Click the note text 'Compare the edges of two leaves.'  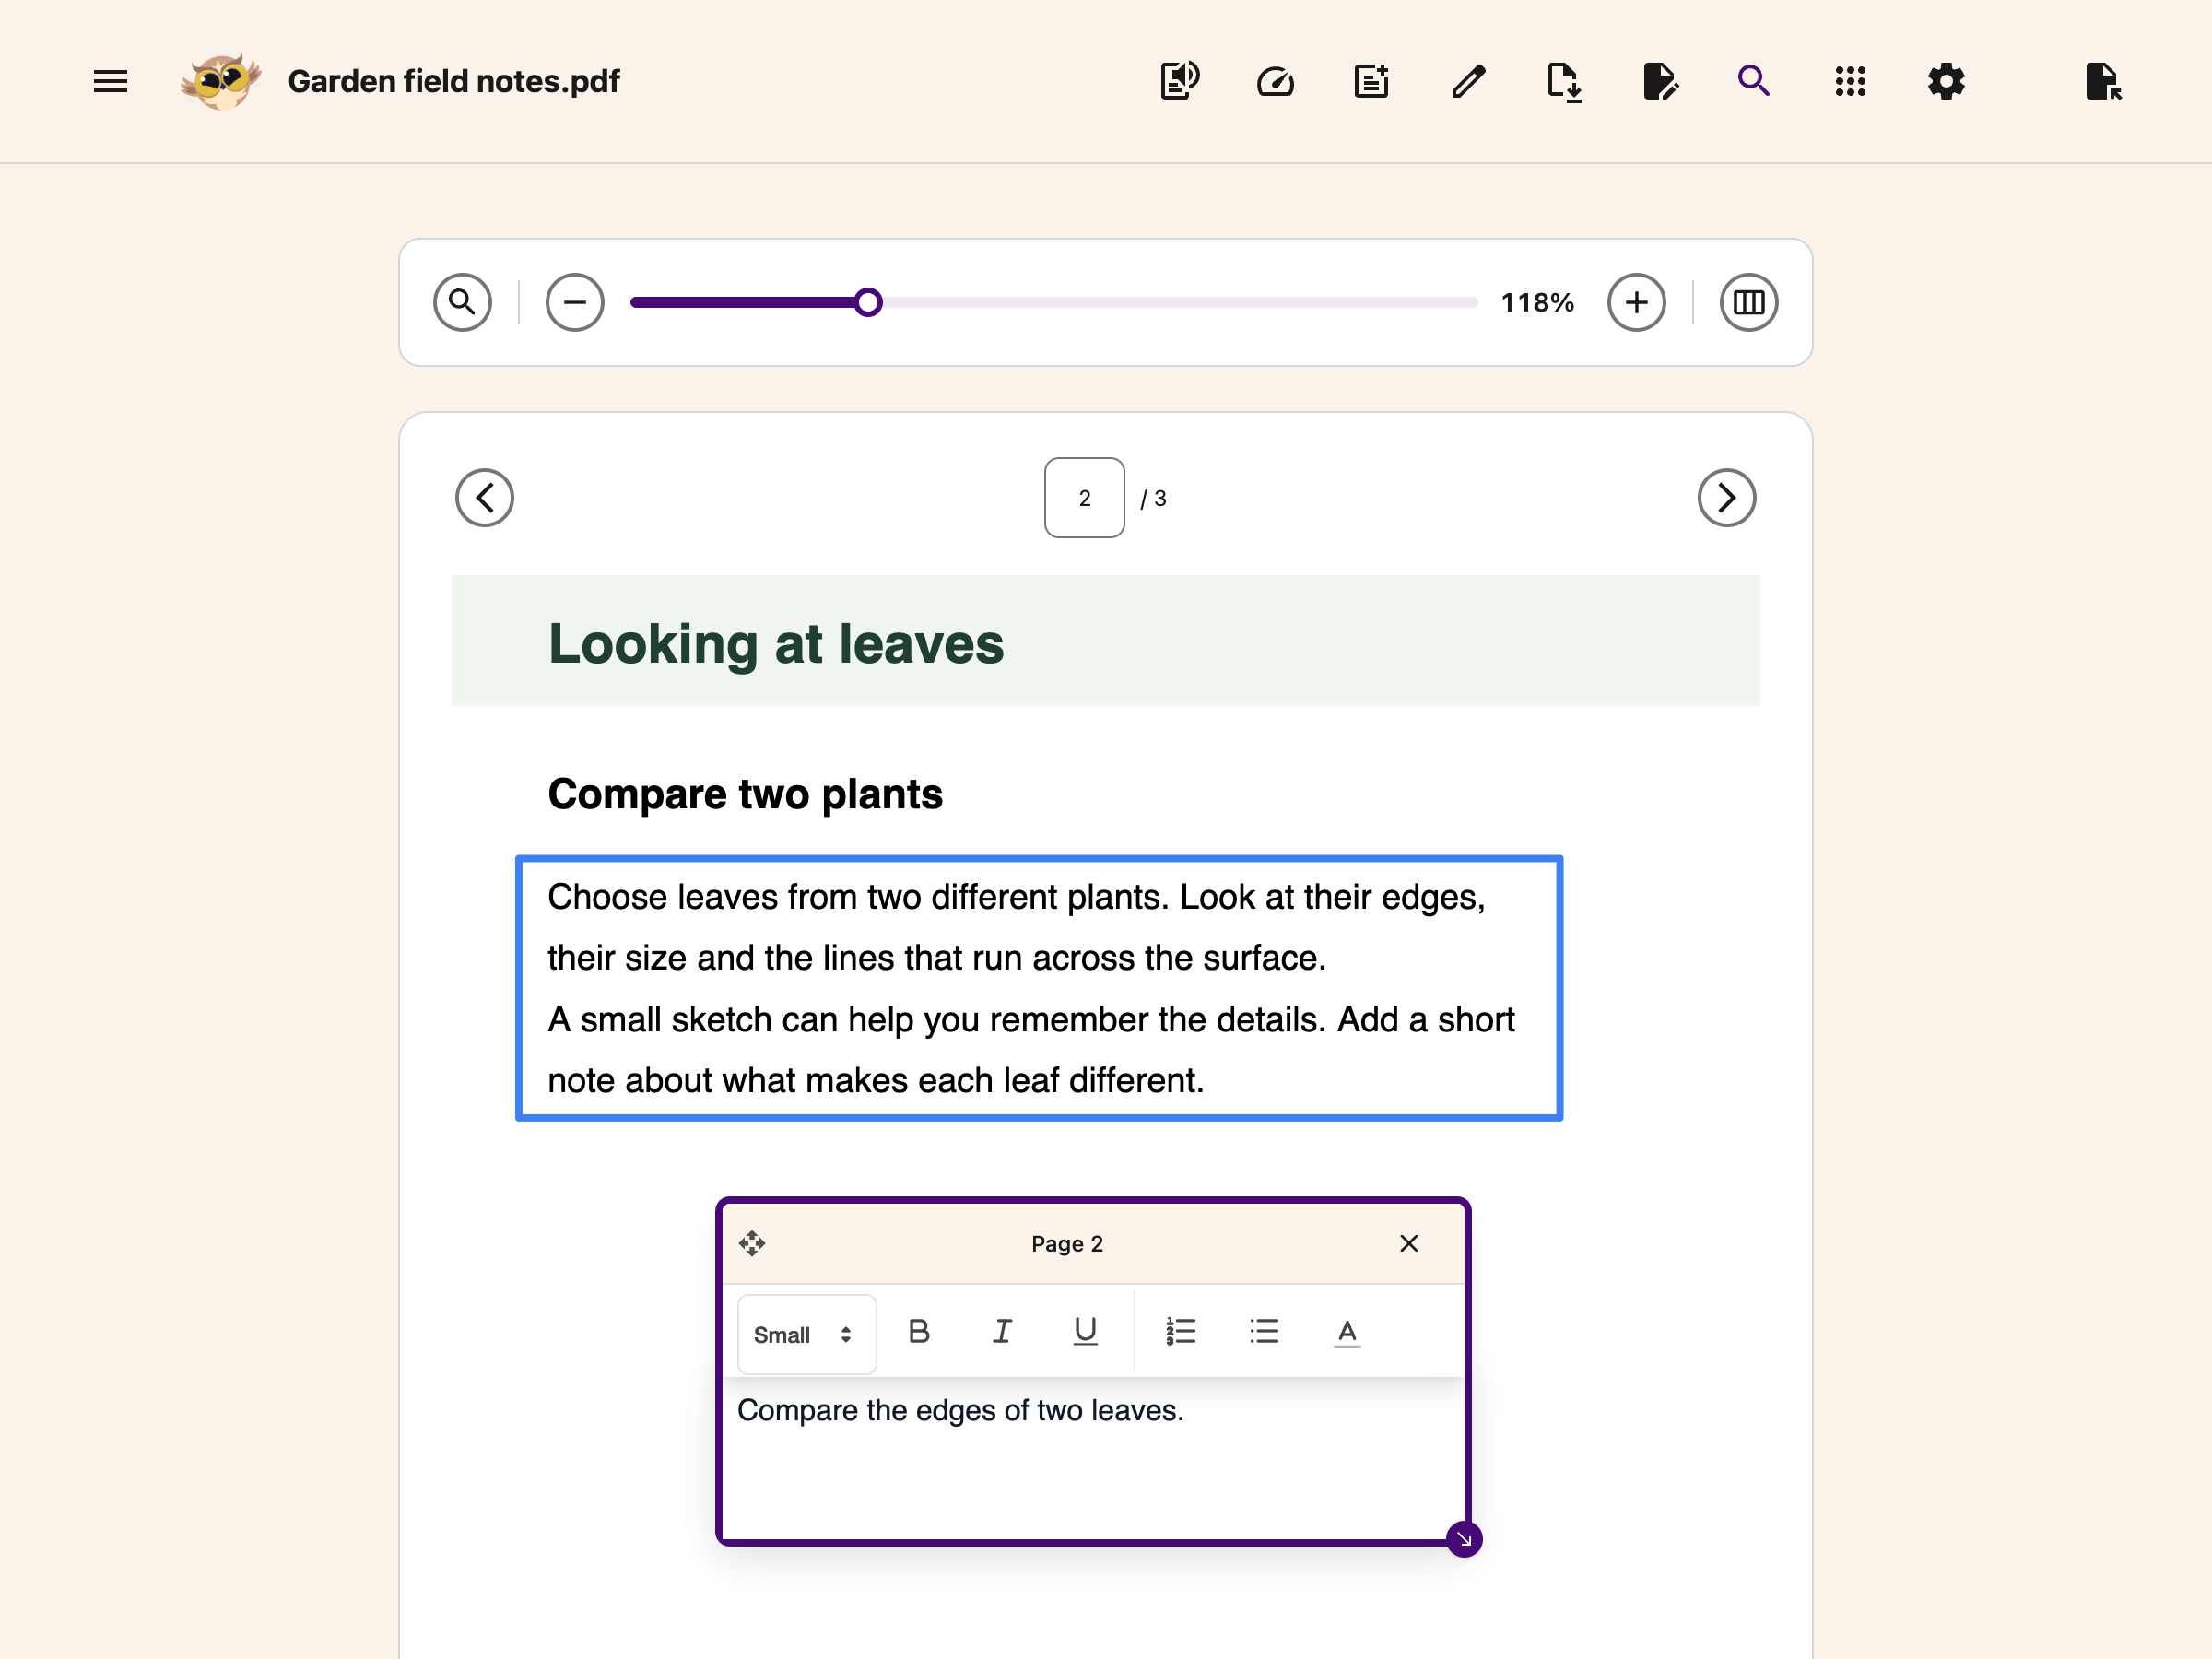[x=960, y=1410]
